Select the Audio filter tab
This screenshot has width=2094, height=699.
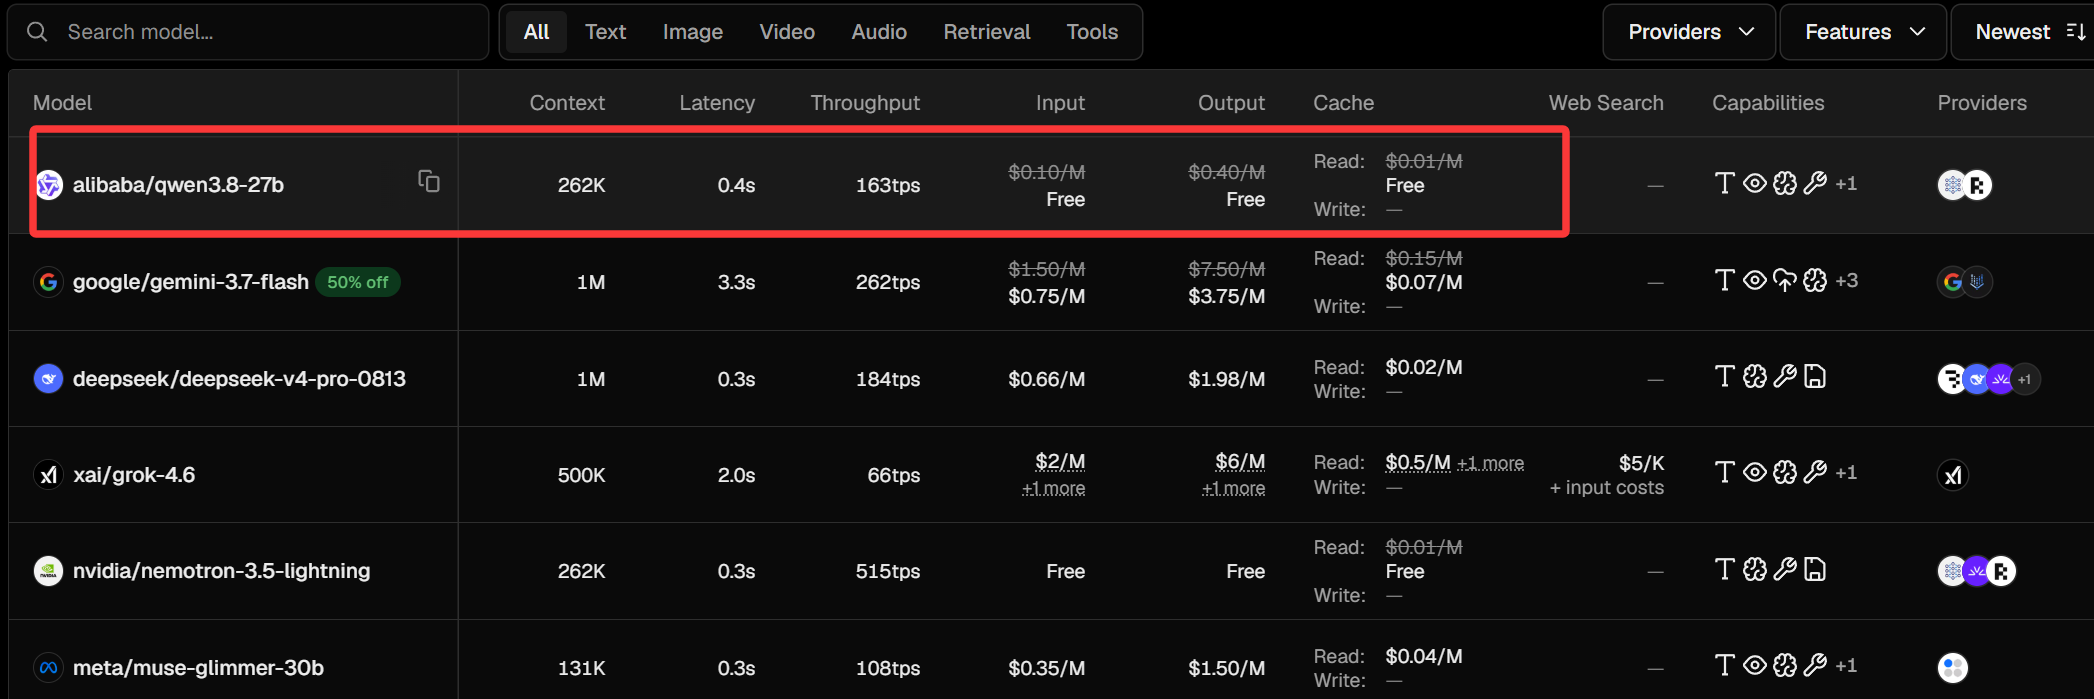click(x=879, y=32)
